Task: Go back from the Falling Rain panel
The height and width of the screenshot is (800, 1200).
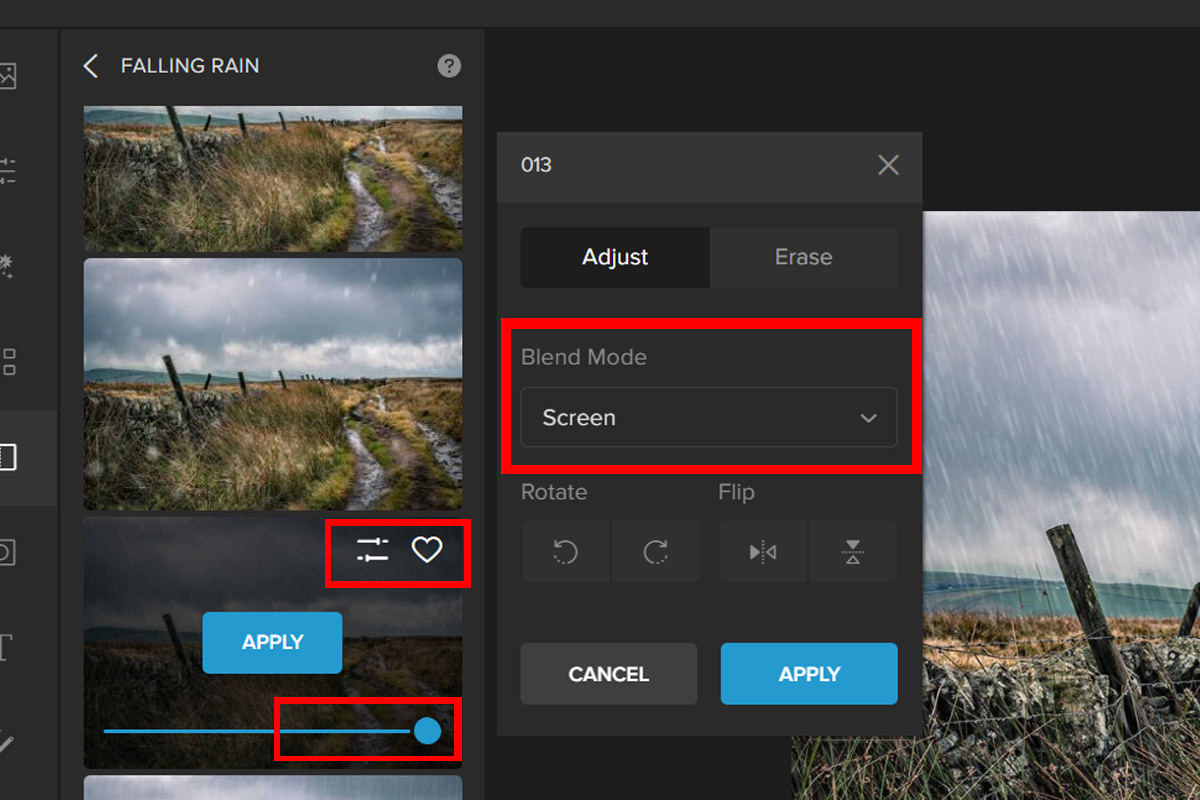Action: click(91, 66)
